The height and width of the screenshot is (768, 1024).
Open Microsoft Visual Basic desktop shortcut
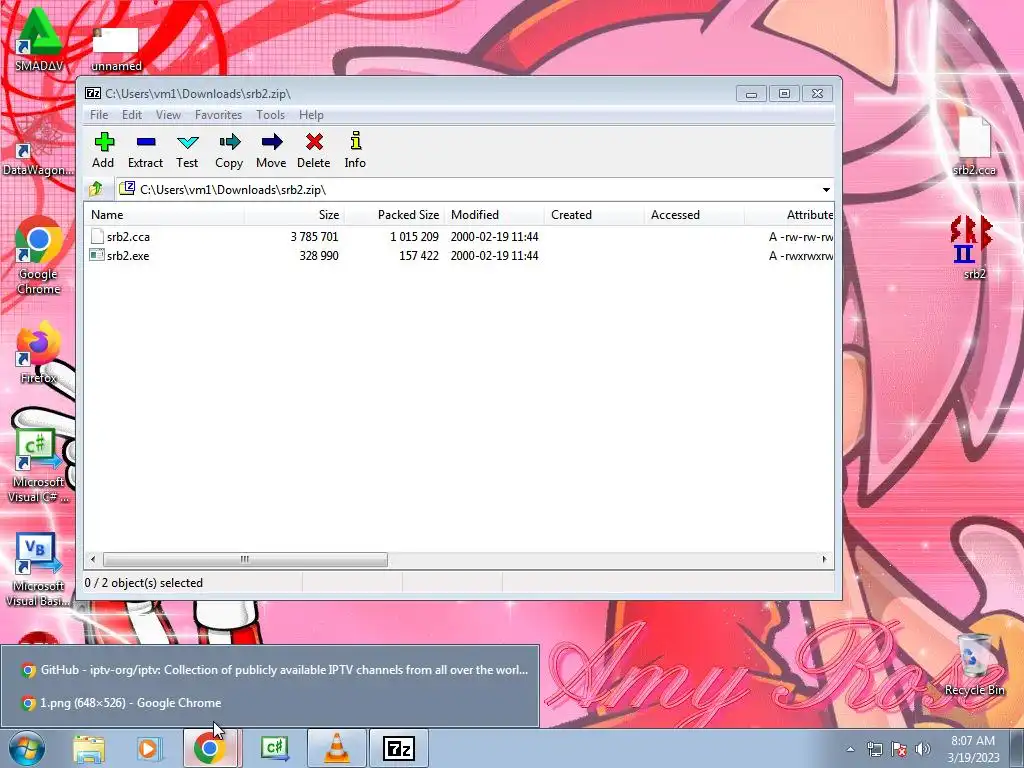38,569
